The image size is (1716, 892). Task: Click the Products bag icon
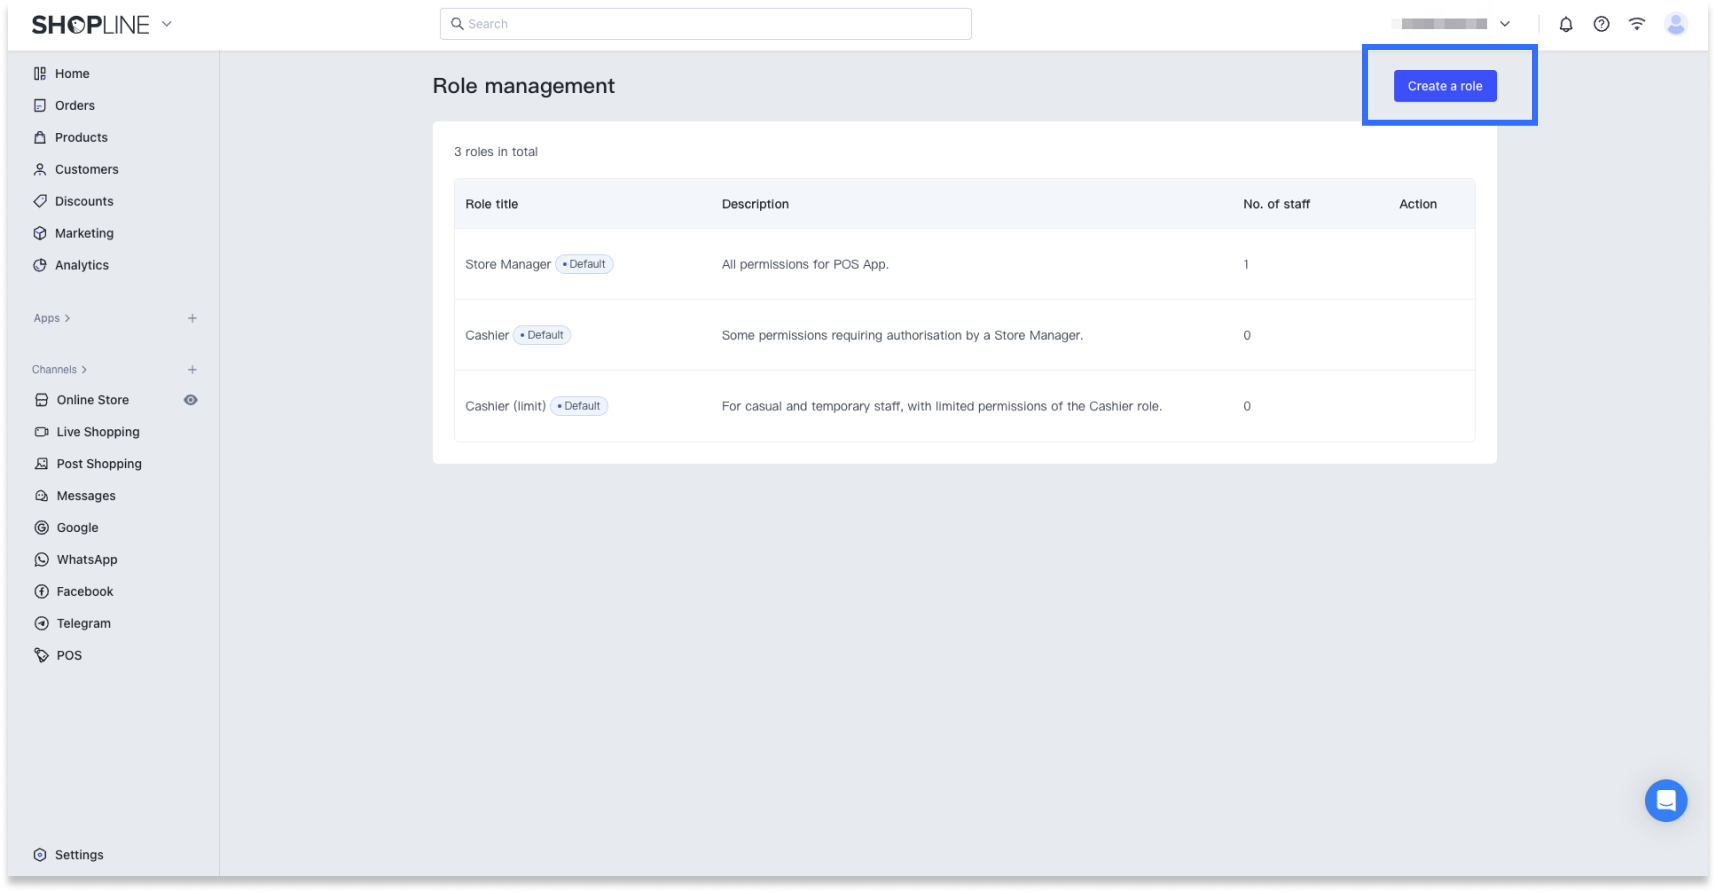pyautogui.click(x=40, y=138)
